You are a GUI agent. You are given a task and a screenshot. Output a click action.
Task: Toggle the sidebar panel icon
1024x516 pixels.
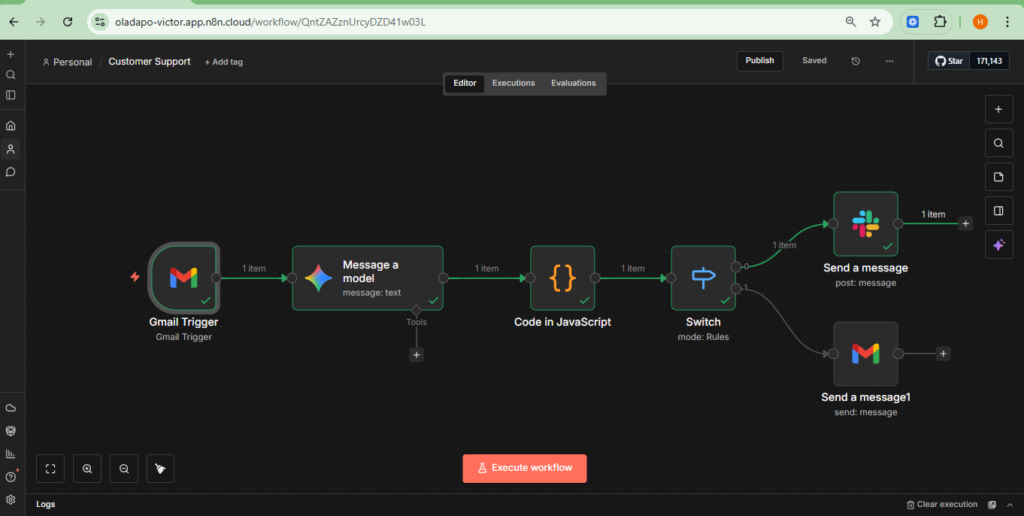pyautogui.click(x=10, y=95)
